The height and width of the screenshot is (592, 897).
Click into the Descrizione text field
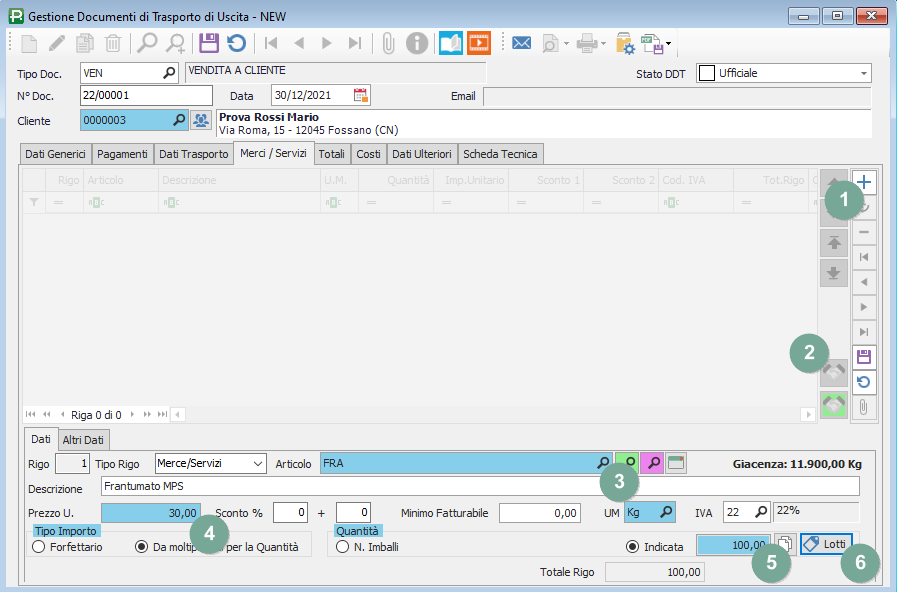pos(480,486)
